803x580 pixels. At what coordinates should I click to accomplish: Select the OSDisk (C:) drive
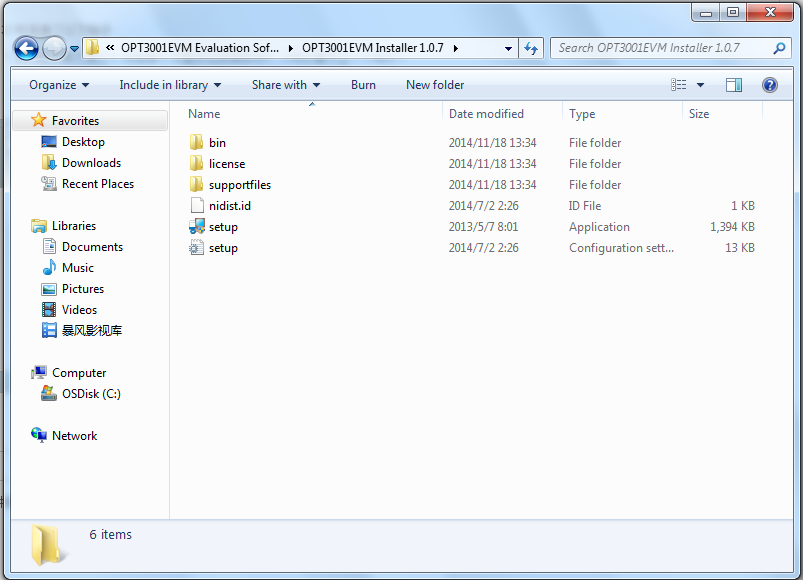91,394
